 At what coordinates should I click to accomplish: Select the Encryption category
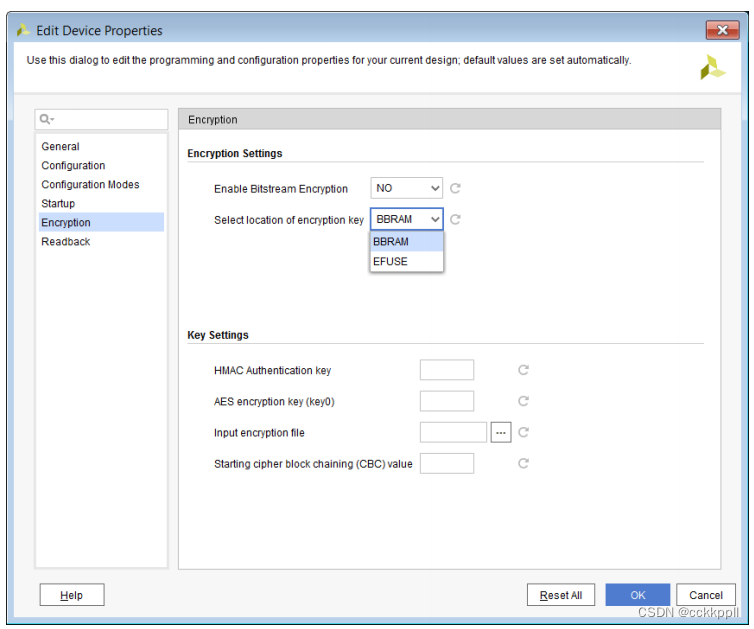point(101,222)
